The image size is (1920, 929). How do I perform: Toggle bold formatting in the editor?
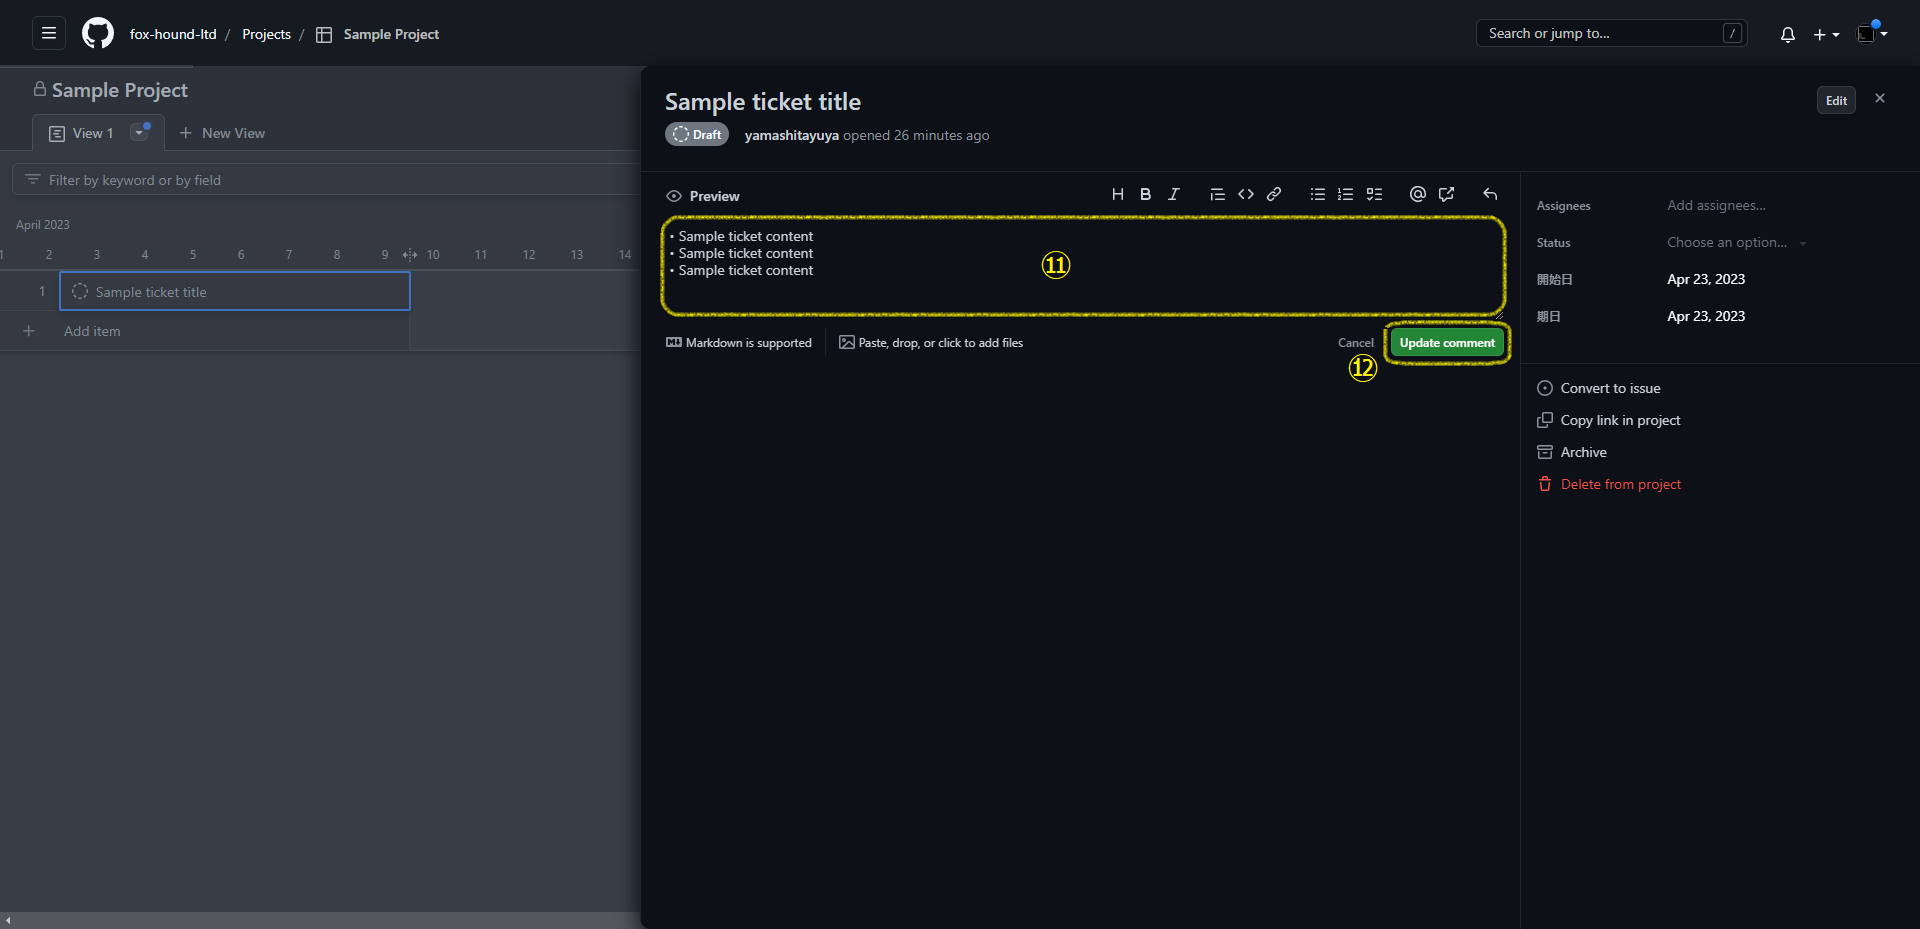tap(1145, 195)
